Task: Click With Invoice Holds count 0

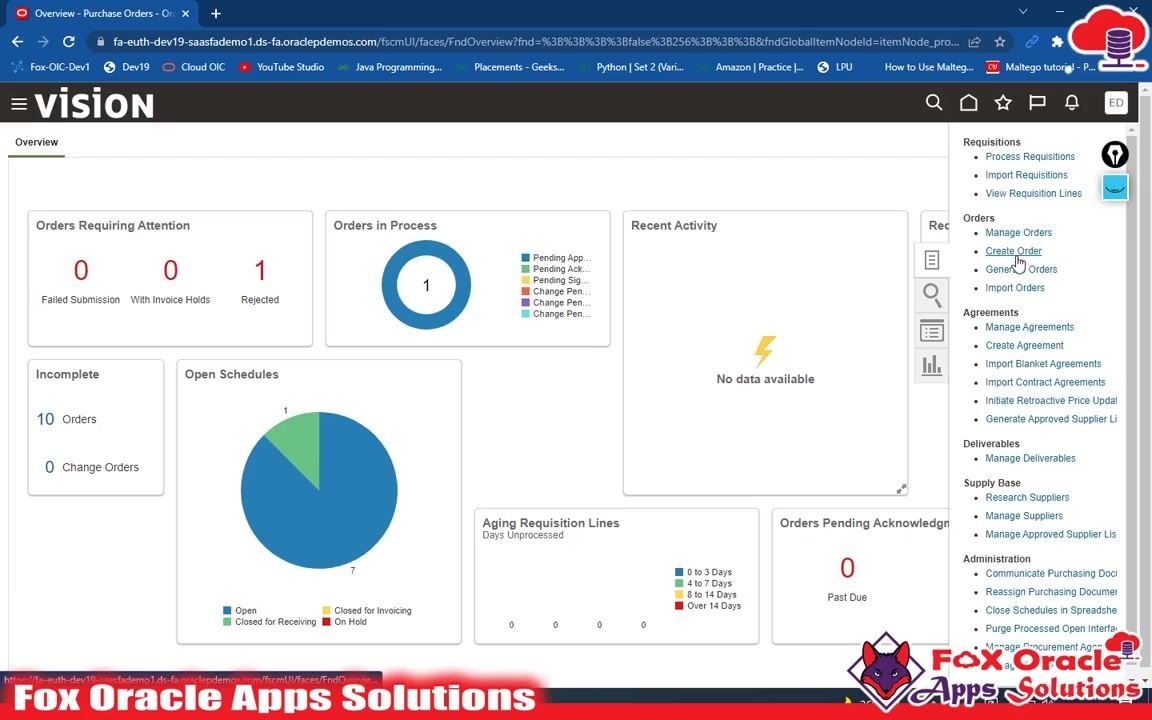Action: (x=170, y=270)
